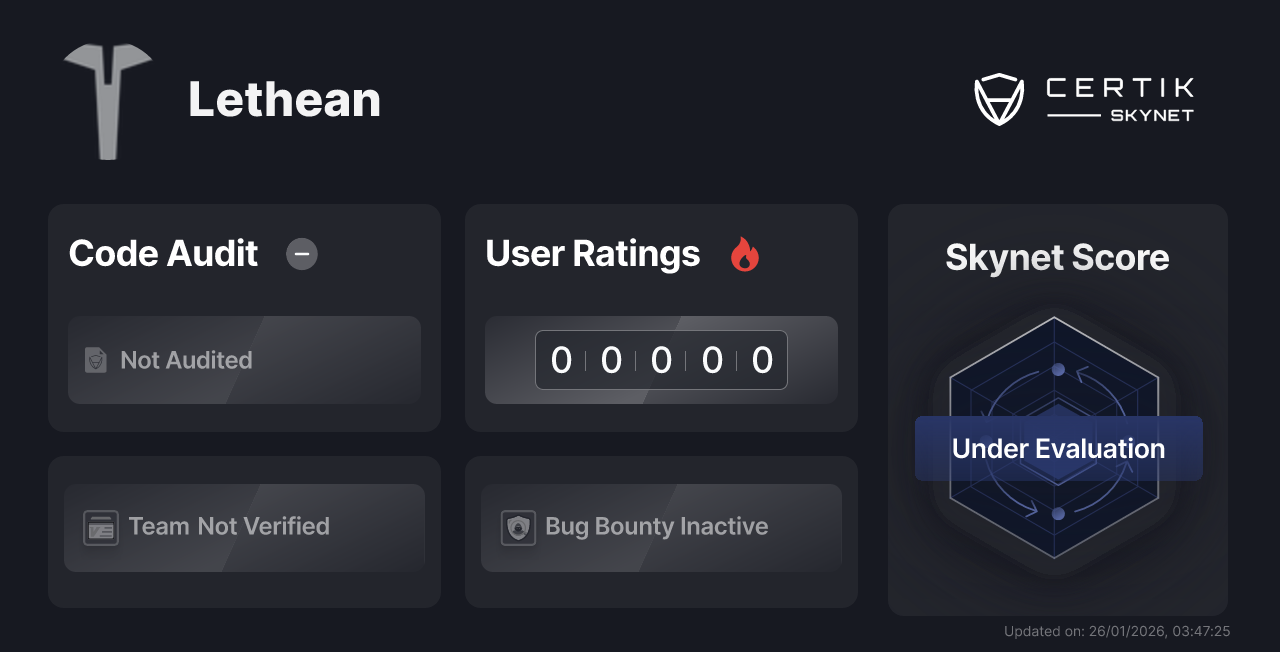Viewport: 1280px width, 652px height.
Task: Click the bug shield icon on Bug Bounty badge
Action: [517, 527]
